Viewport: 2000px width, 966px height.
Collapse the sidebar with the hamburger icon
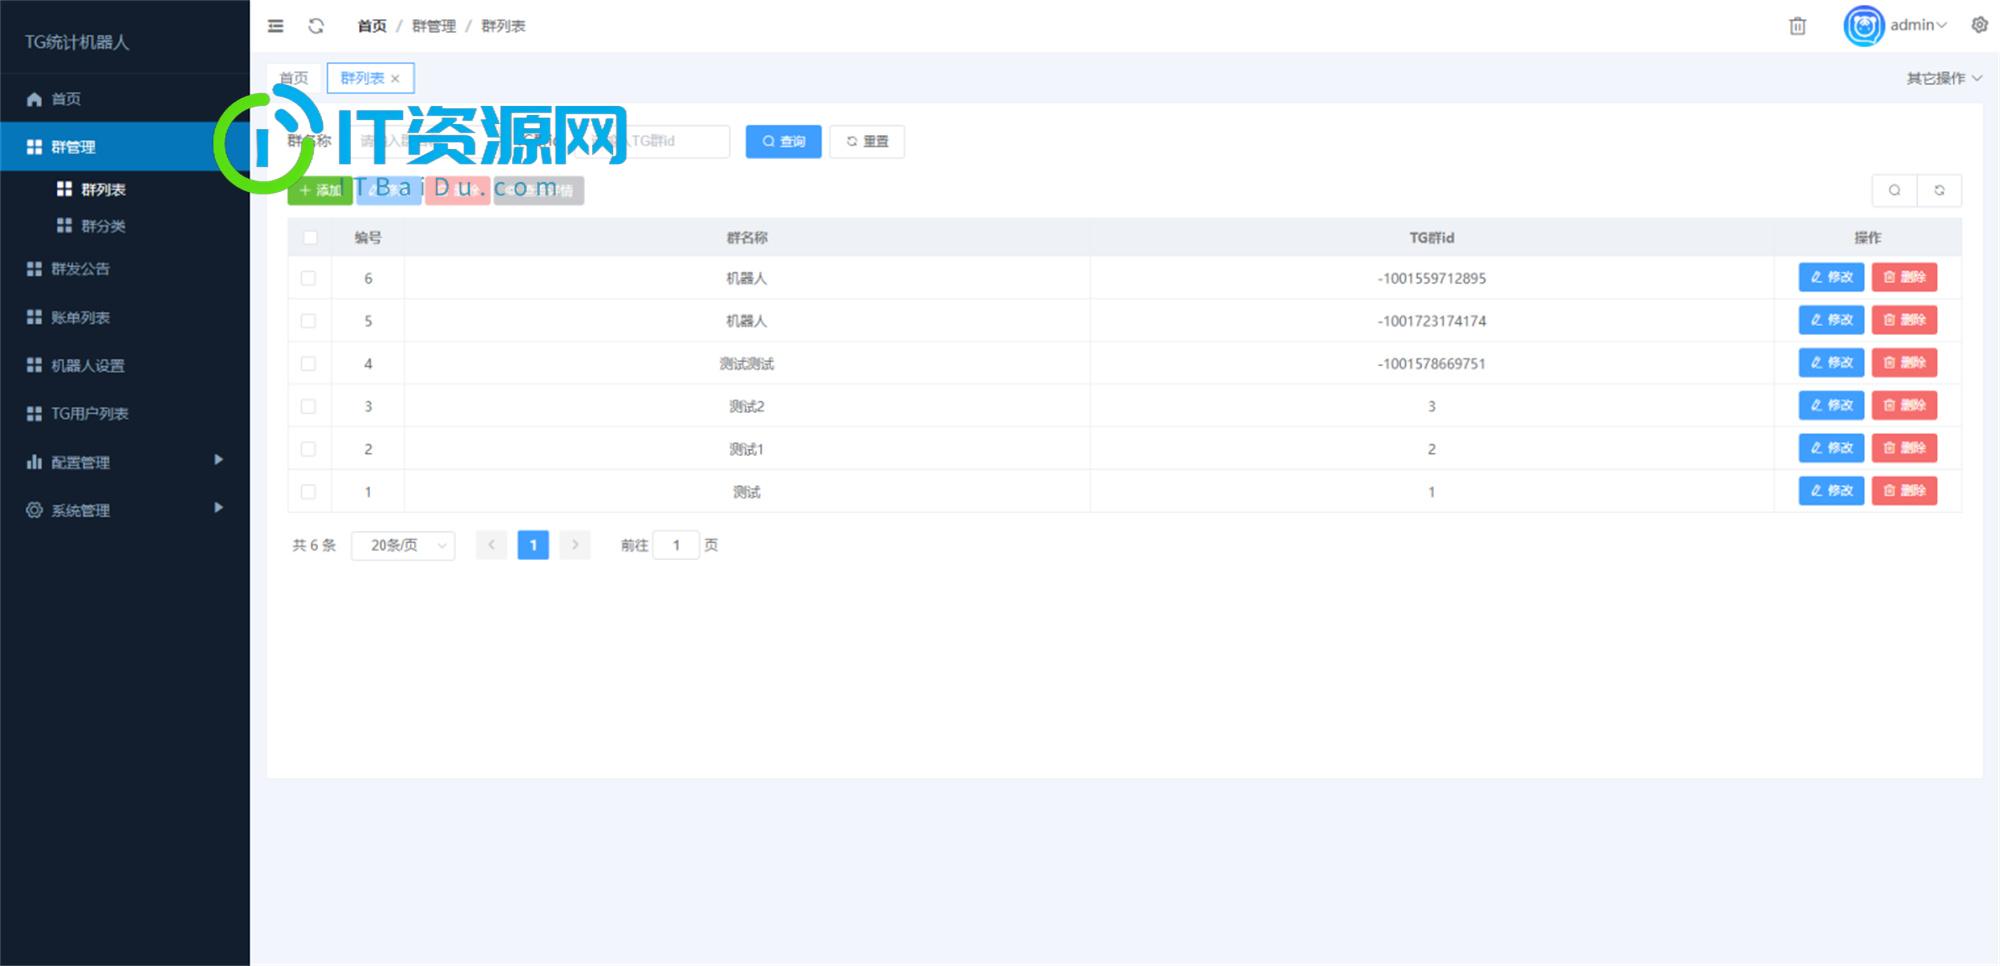pos(276,26)
